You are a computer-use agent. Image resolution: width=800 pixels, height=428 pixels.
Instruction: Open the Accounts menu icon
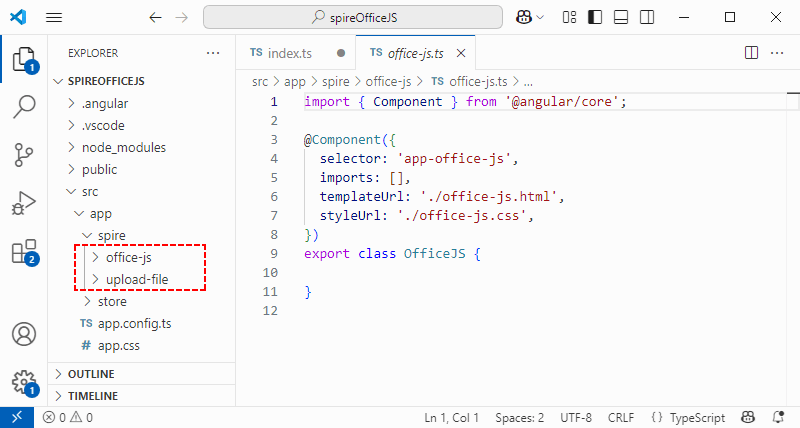click(23, 334)
